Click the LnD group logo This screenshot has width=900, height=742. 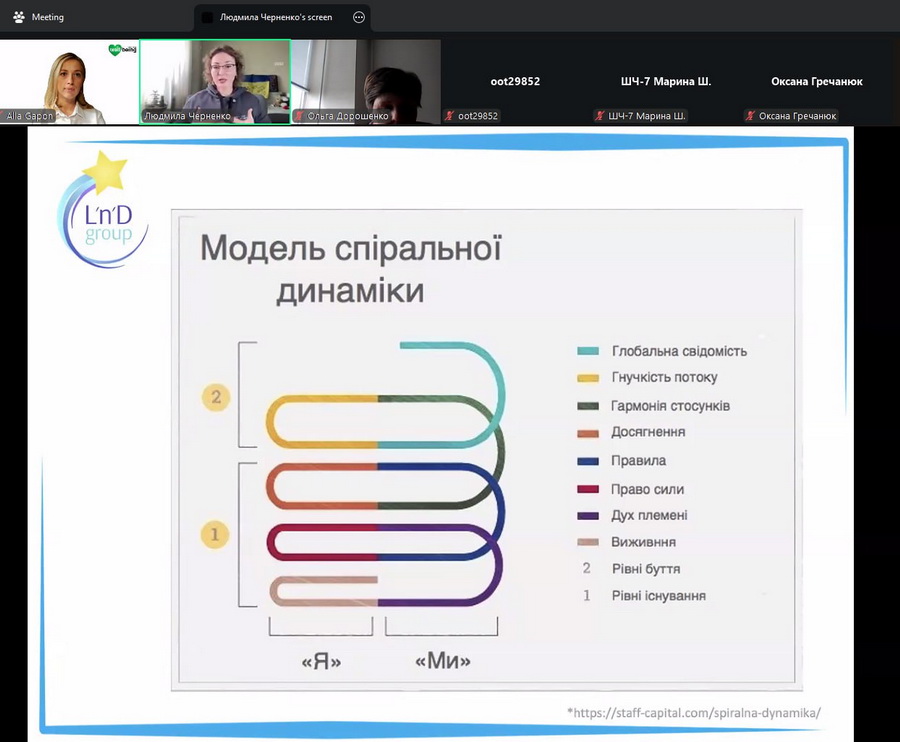pyautogui.click(x=102, y=211)
